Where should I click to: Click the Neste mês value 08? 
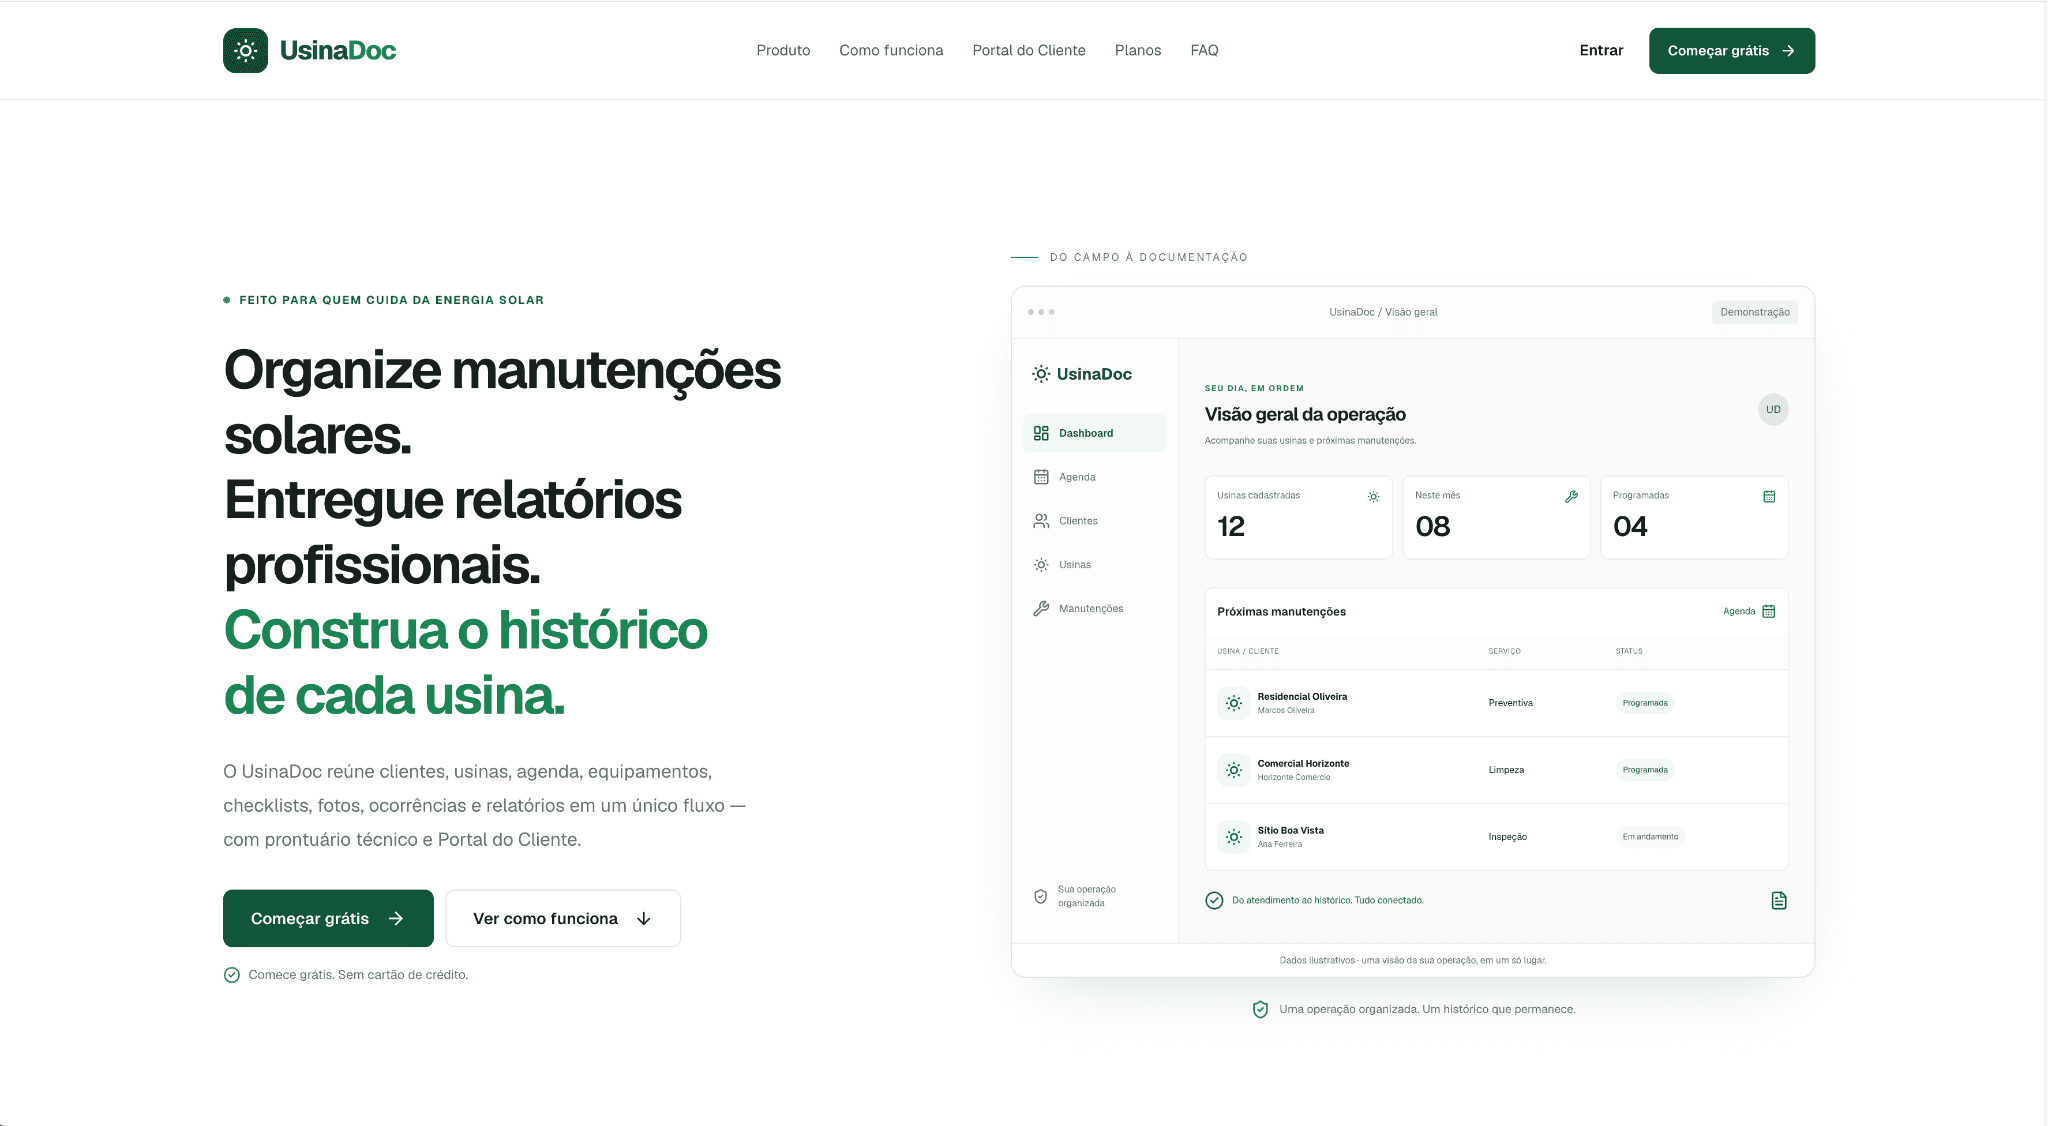[x=1432, y=527]
